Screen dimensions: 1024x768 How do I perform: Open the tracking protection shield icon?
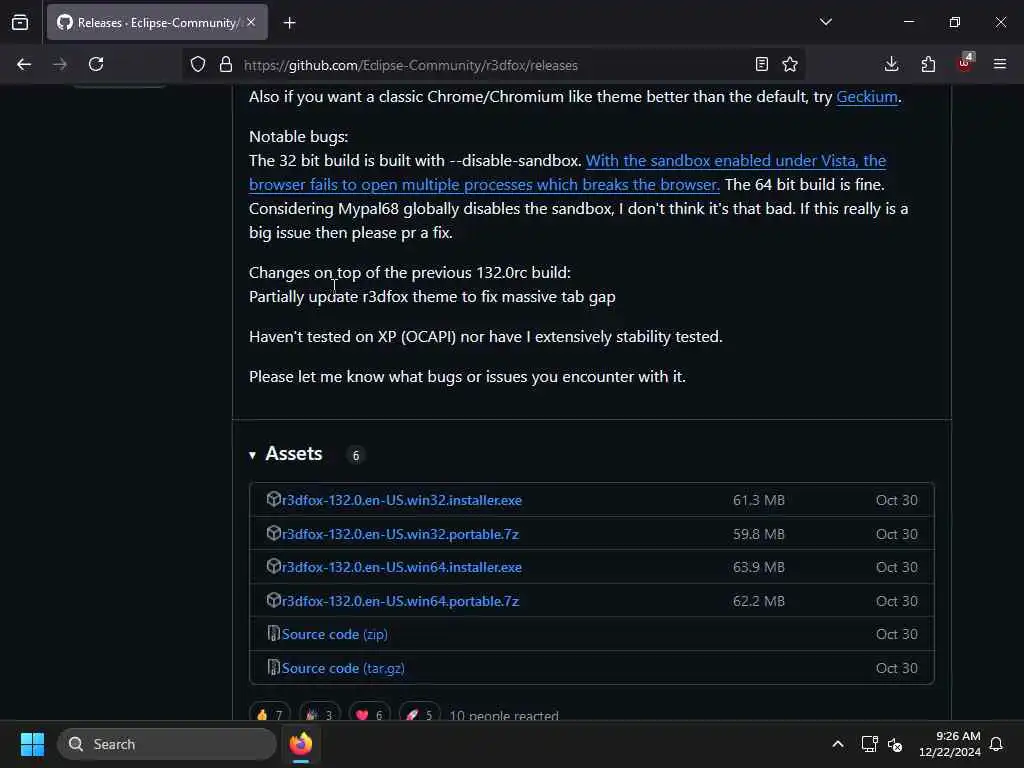coord(198,64)
